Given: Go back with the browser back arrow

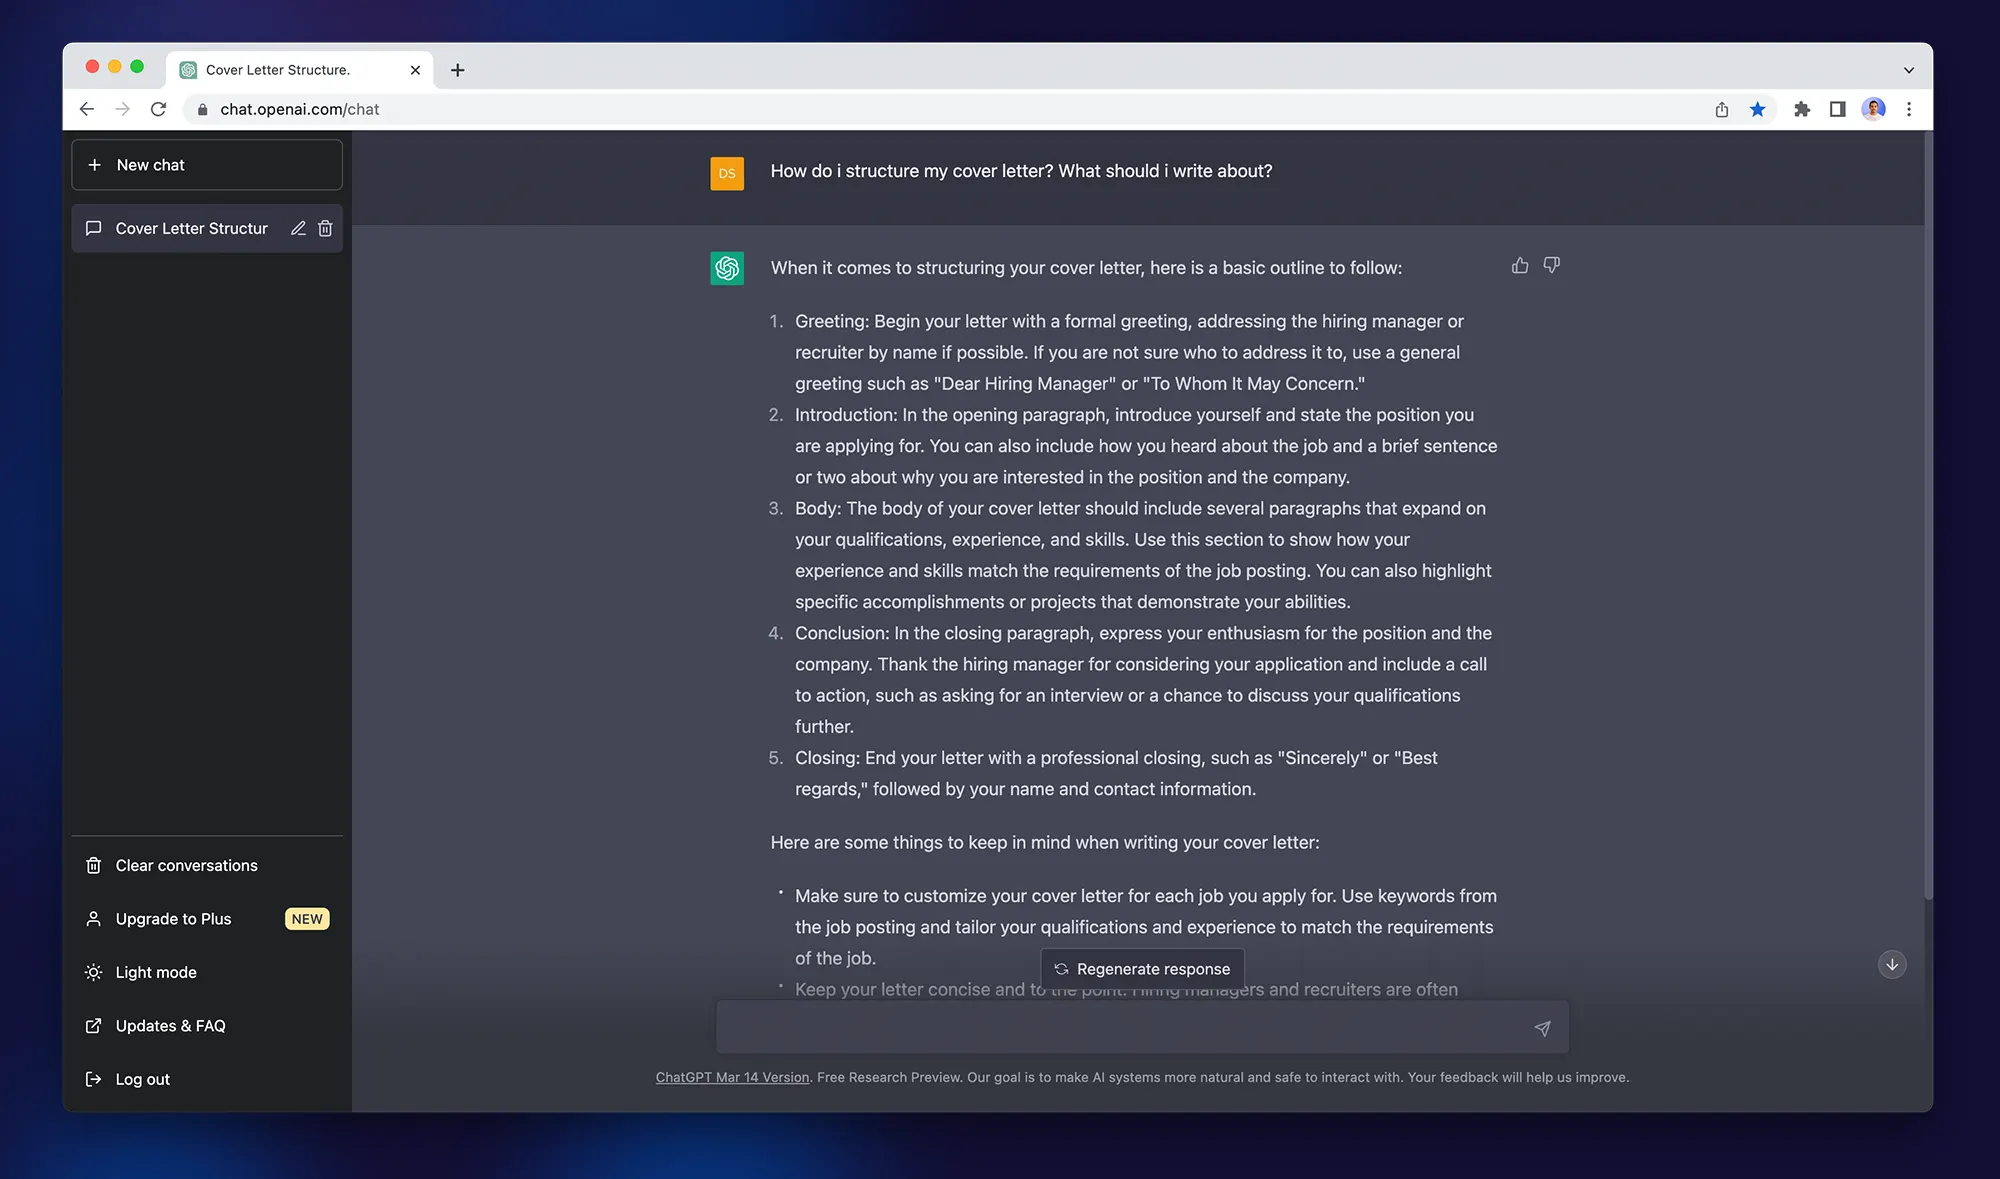Looking at the screenshot, I should click(87, 109).
